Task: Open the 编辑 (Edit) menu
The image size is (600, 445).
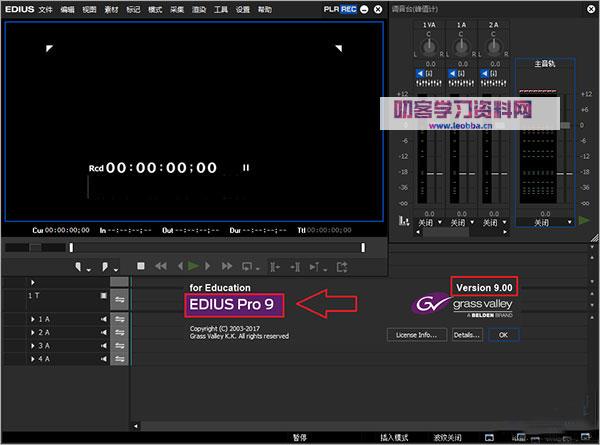Action: (x=67, y=10)
